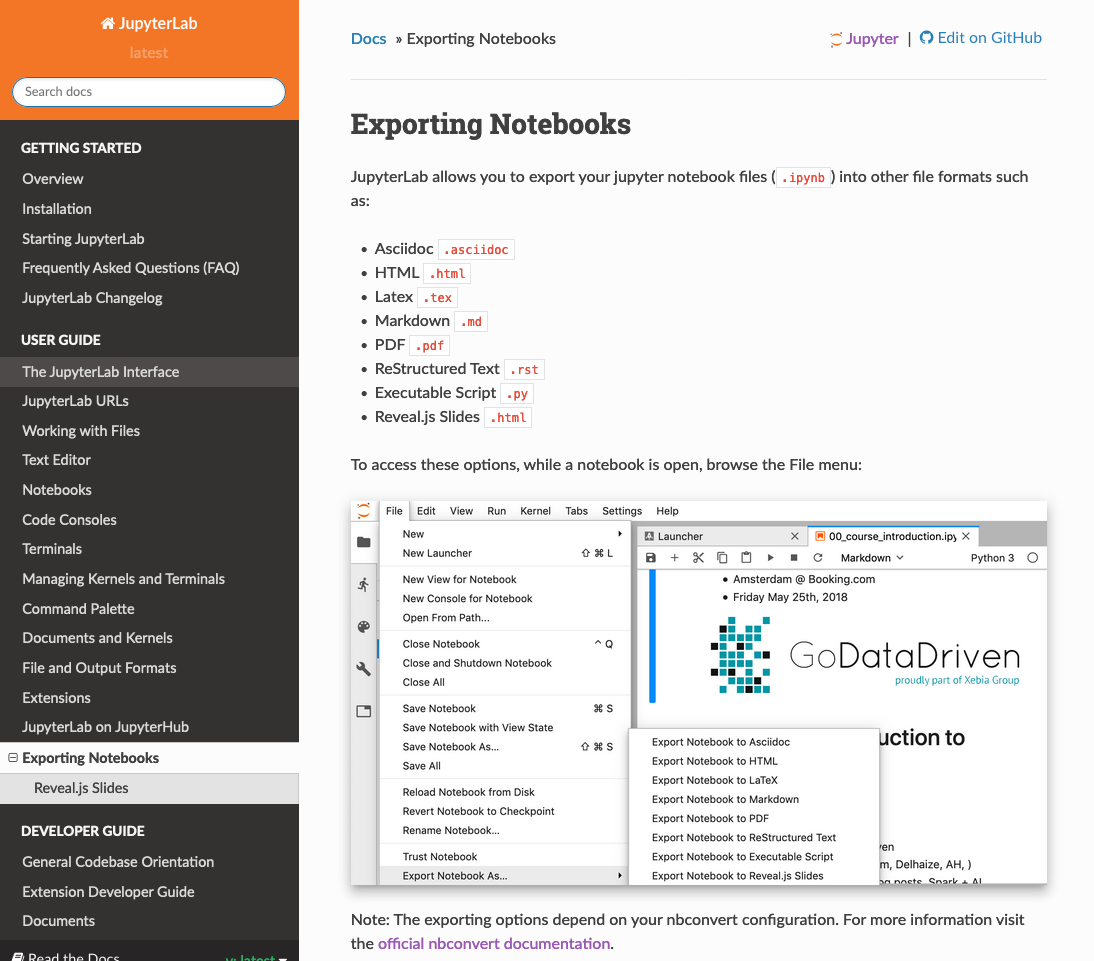Click the wrench cell tools icon
This screenshot has width=1094, height=961.
point(364,669)
